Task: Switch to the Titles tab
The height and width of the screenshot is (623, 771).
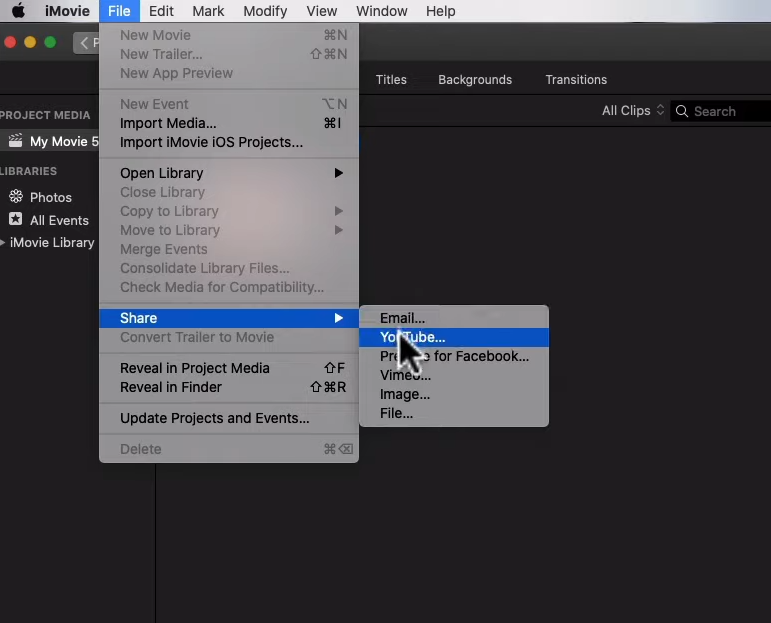Action: pos(391,80)
